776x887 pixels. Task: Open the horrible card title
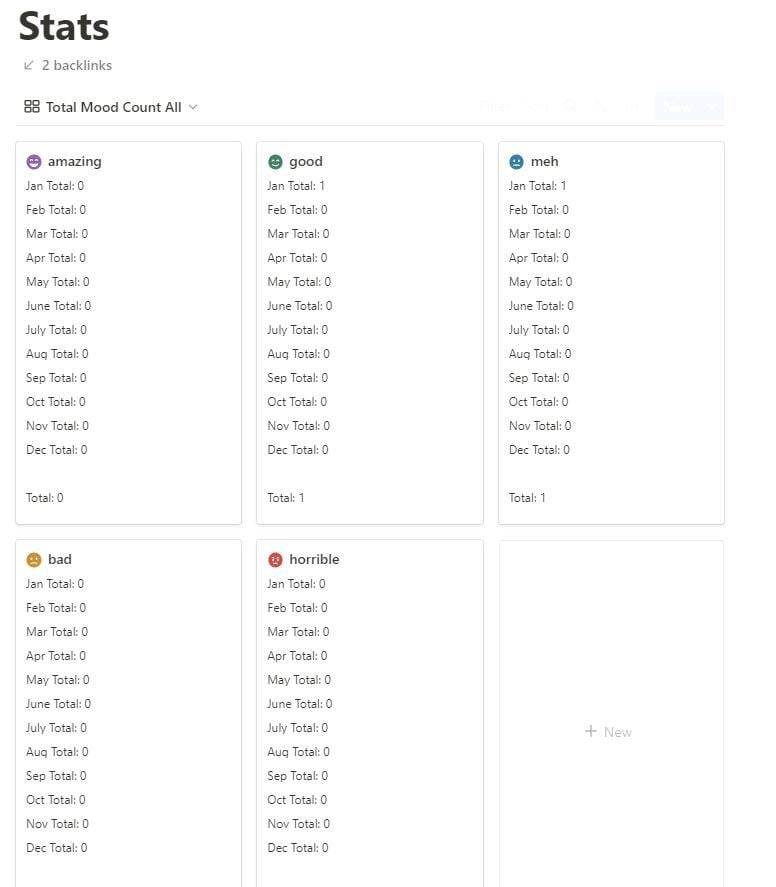click(x=314, y=560)
